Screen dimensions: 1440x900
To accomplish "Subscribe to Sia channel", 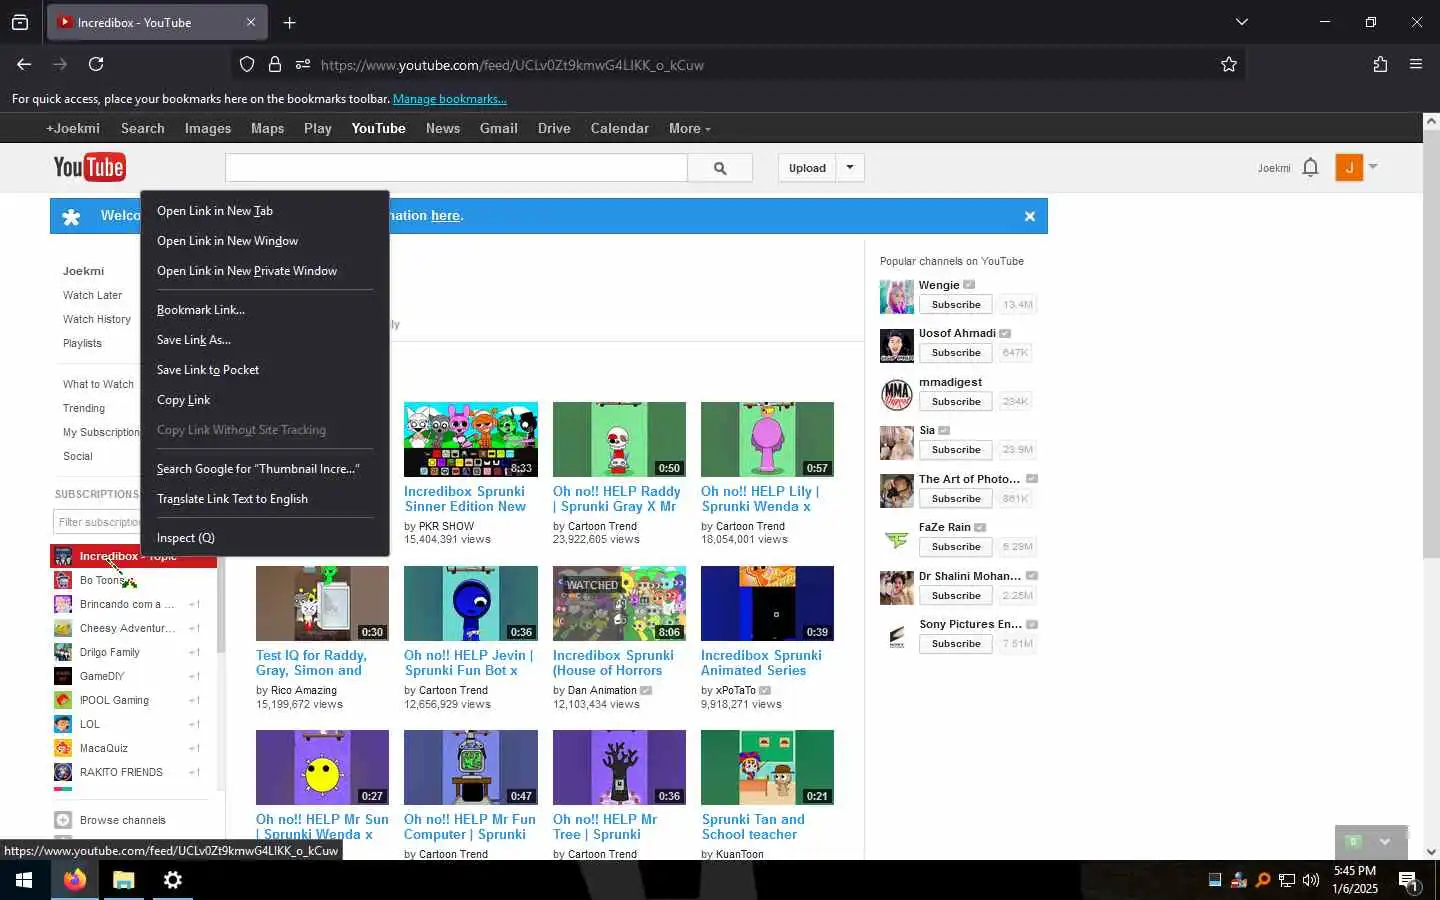I will coord(956,450).
